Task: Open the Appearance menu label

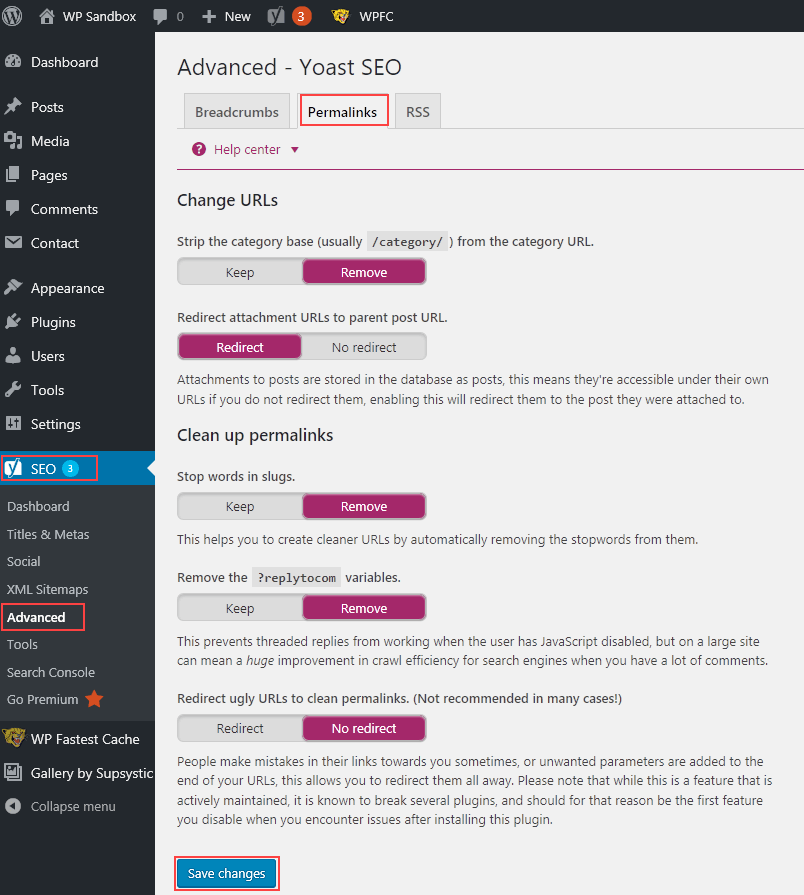Action: tap(67, 288)
